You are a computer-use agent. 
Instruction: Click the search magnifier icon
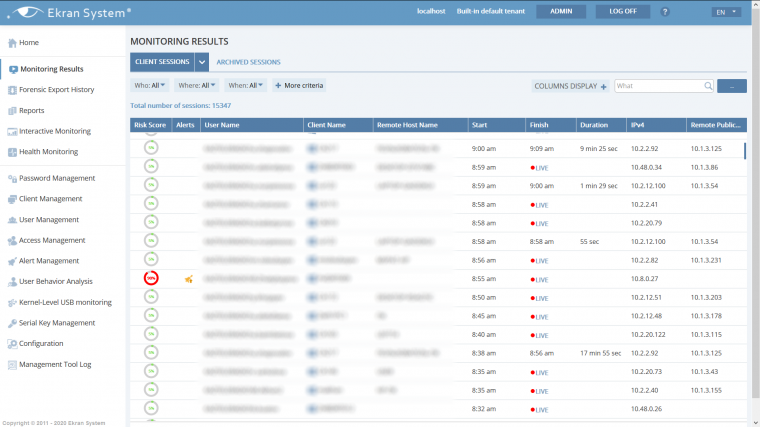click(x=708, y=86)
